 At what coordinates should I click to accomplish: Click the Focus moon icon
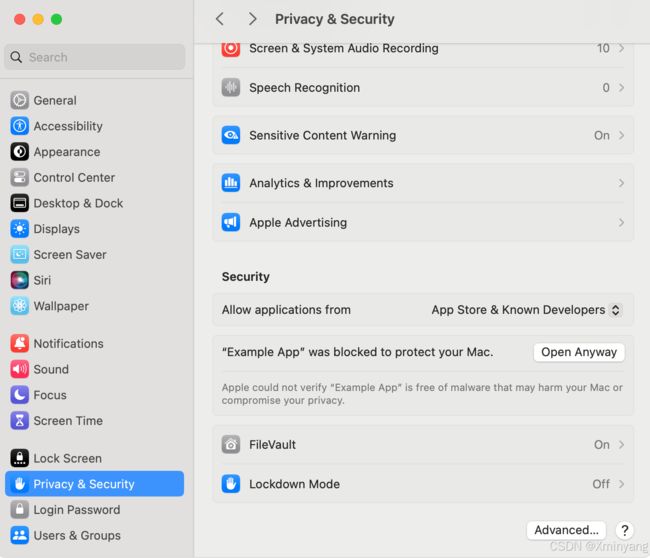tap(19, 395)
